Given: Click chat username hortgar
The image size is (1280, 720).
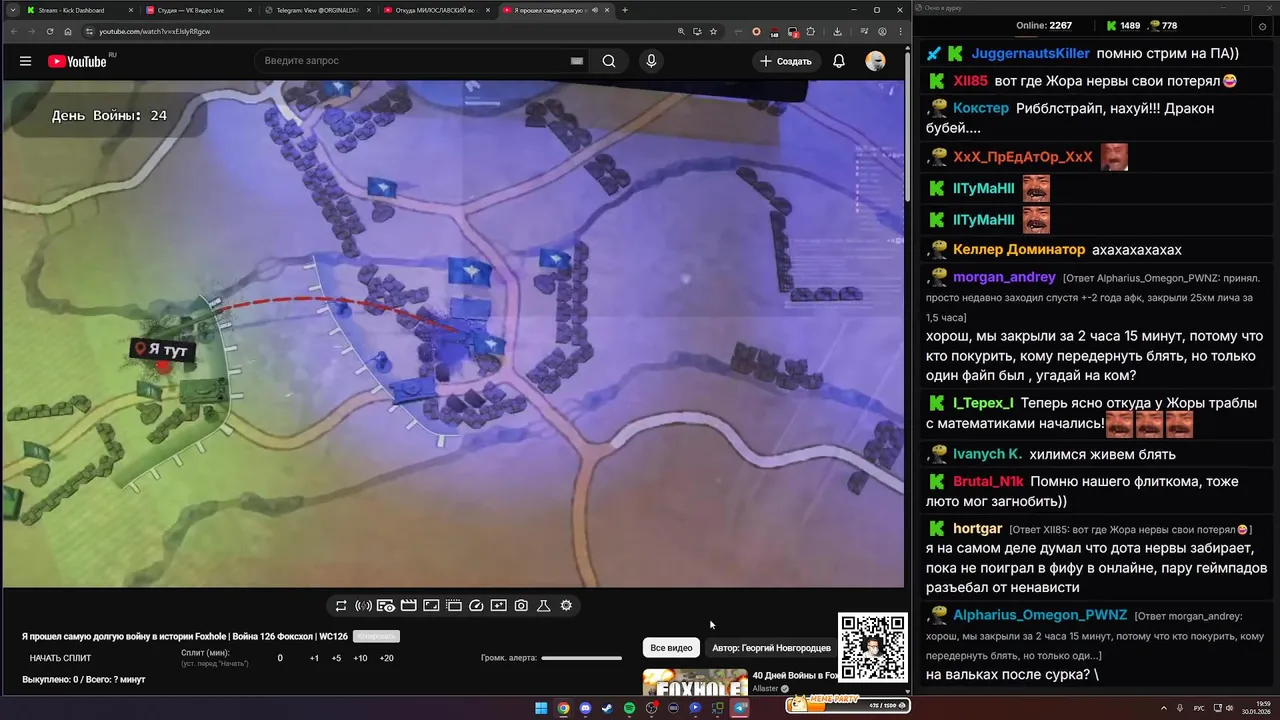Looking at the screenshot, I should (x=978, y=528).
